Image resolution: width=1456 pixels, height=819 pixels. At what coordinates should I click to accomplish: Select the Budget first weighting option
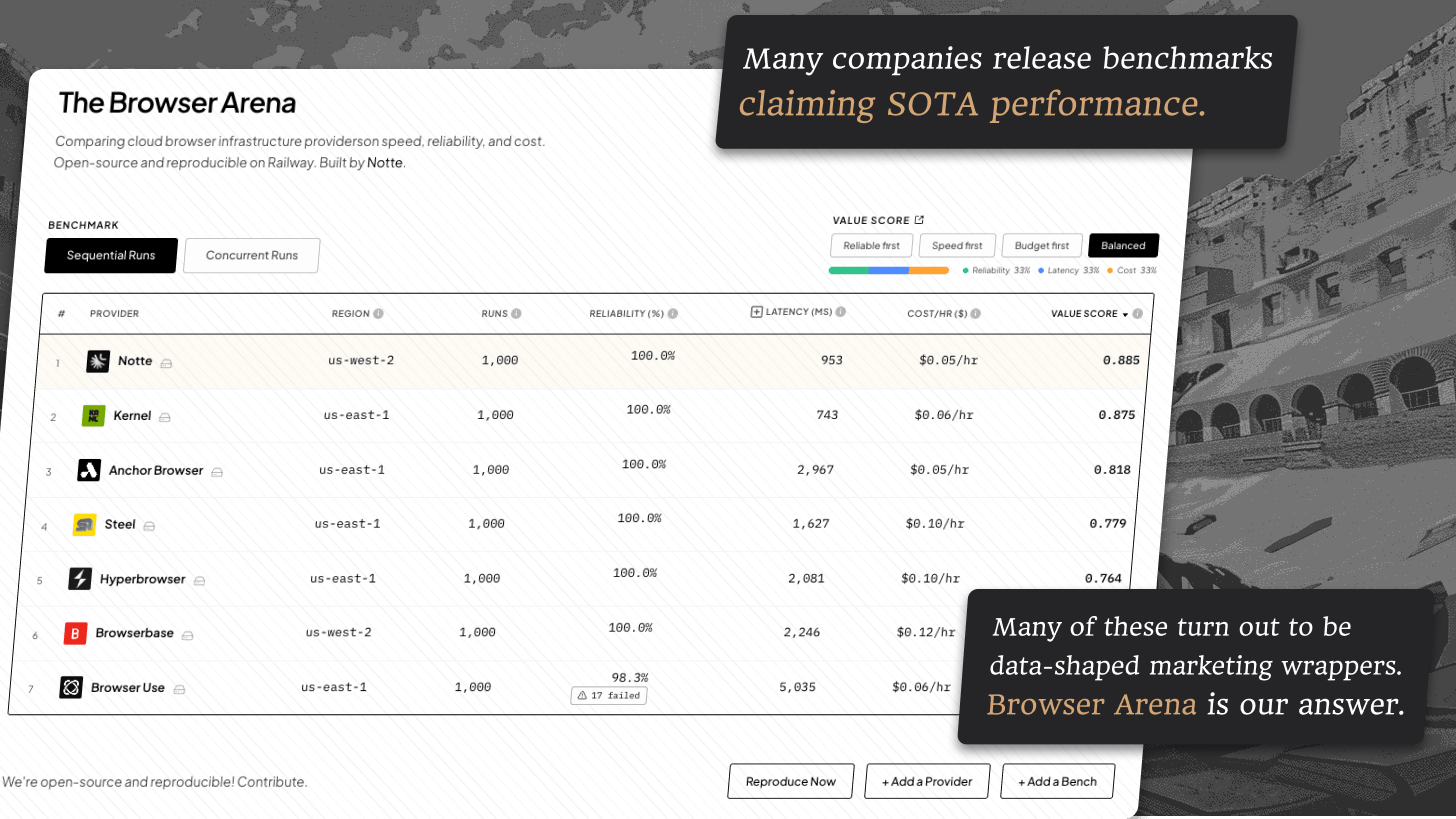pyautogui.click(x=1042, y=246)
